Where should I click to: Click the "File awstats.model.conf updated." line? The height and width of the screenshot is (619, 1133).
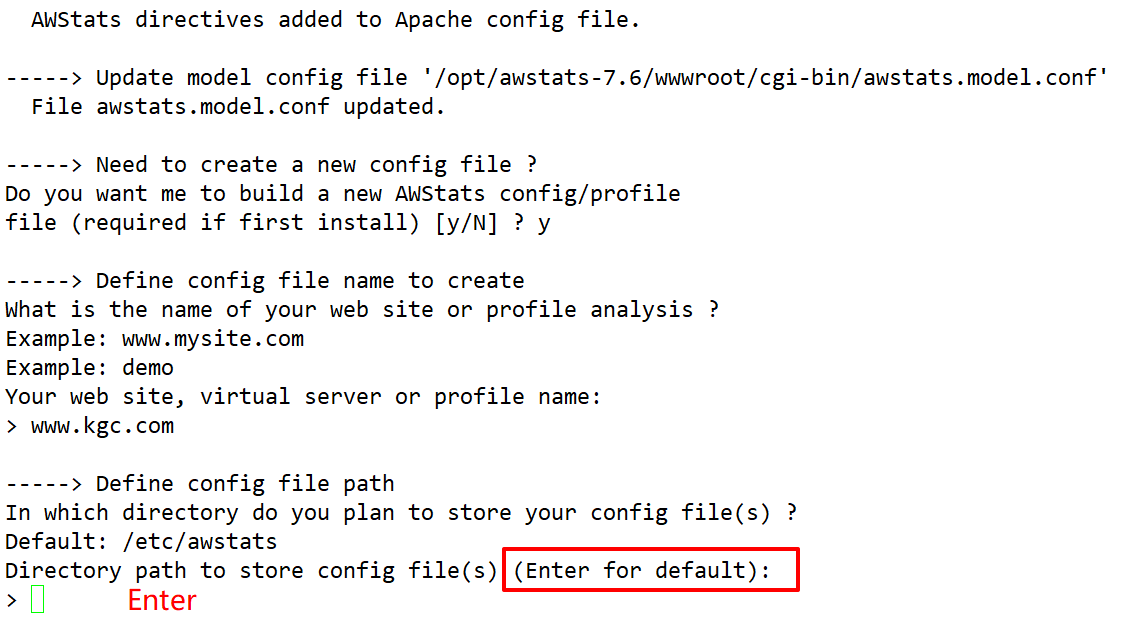pos(238,107)
